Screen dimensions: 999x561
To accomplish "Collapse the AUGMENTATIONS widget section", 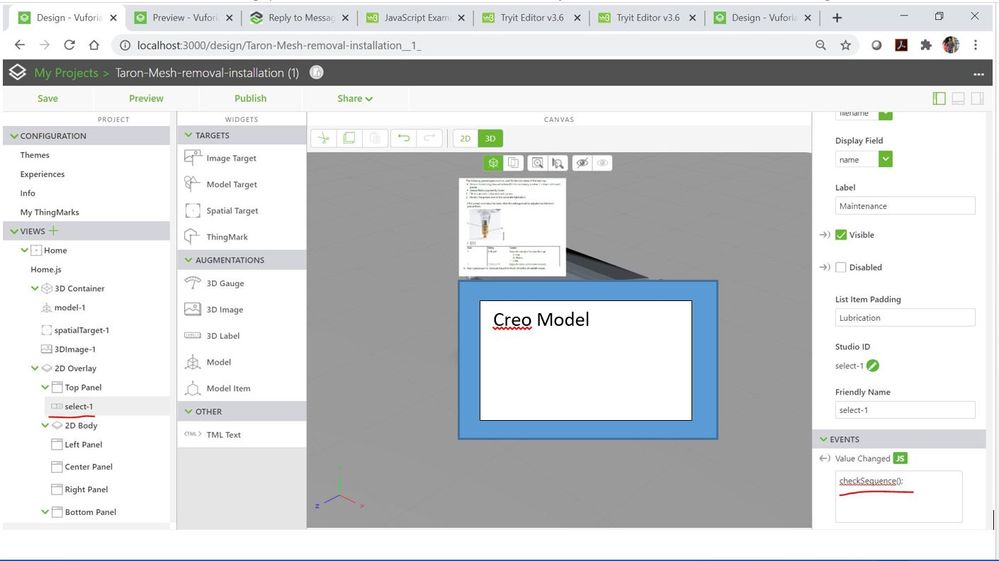I will coord(188,260).
